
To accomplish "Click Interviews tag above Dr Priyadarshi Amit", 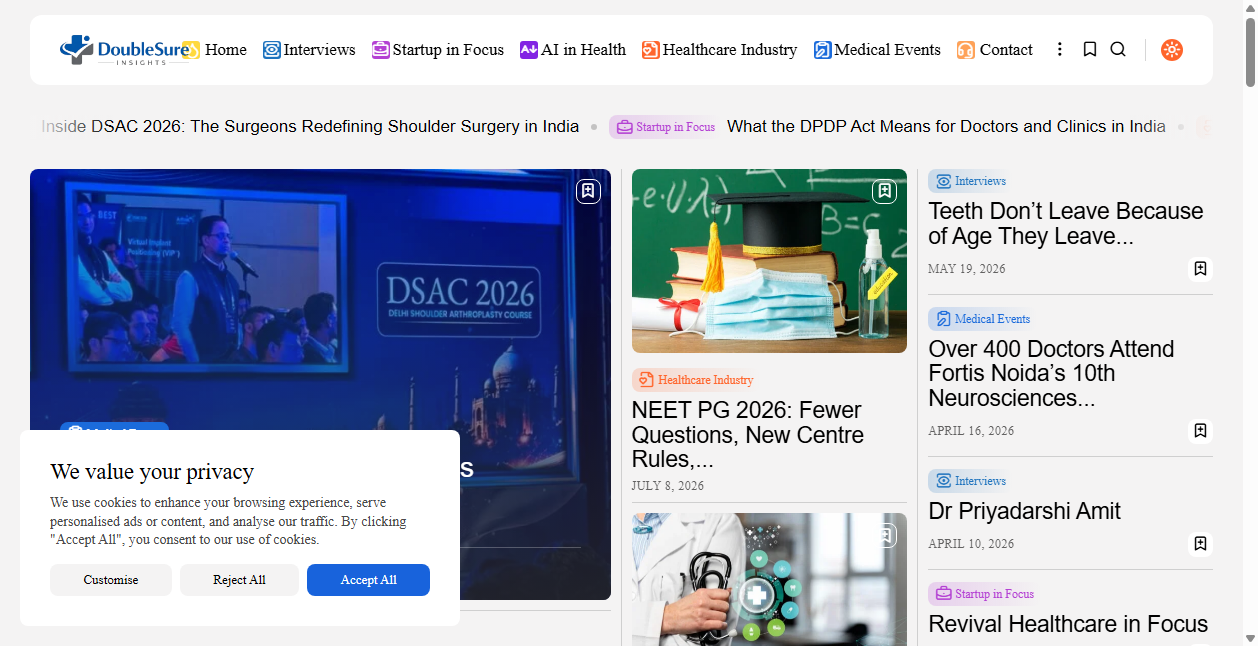I will coord(969,481).
